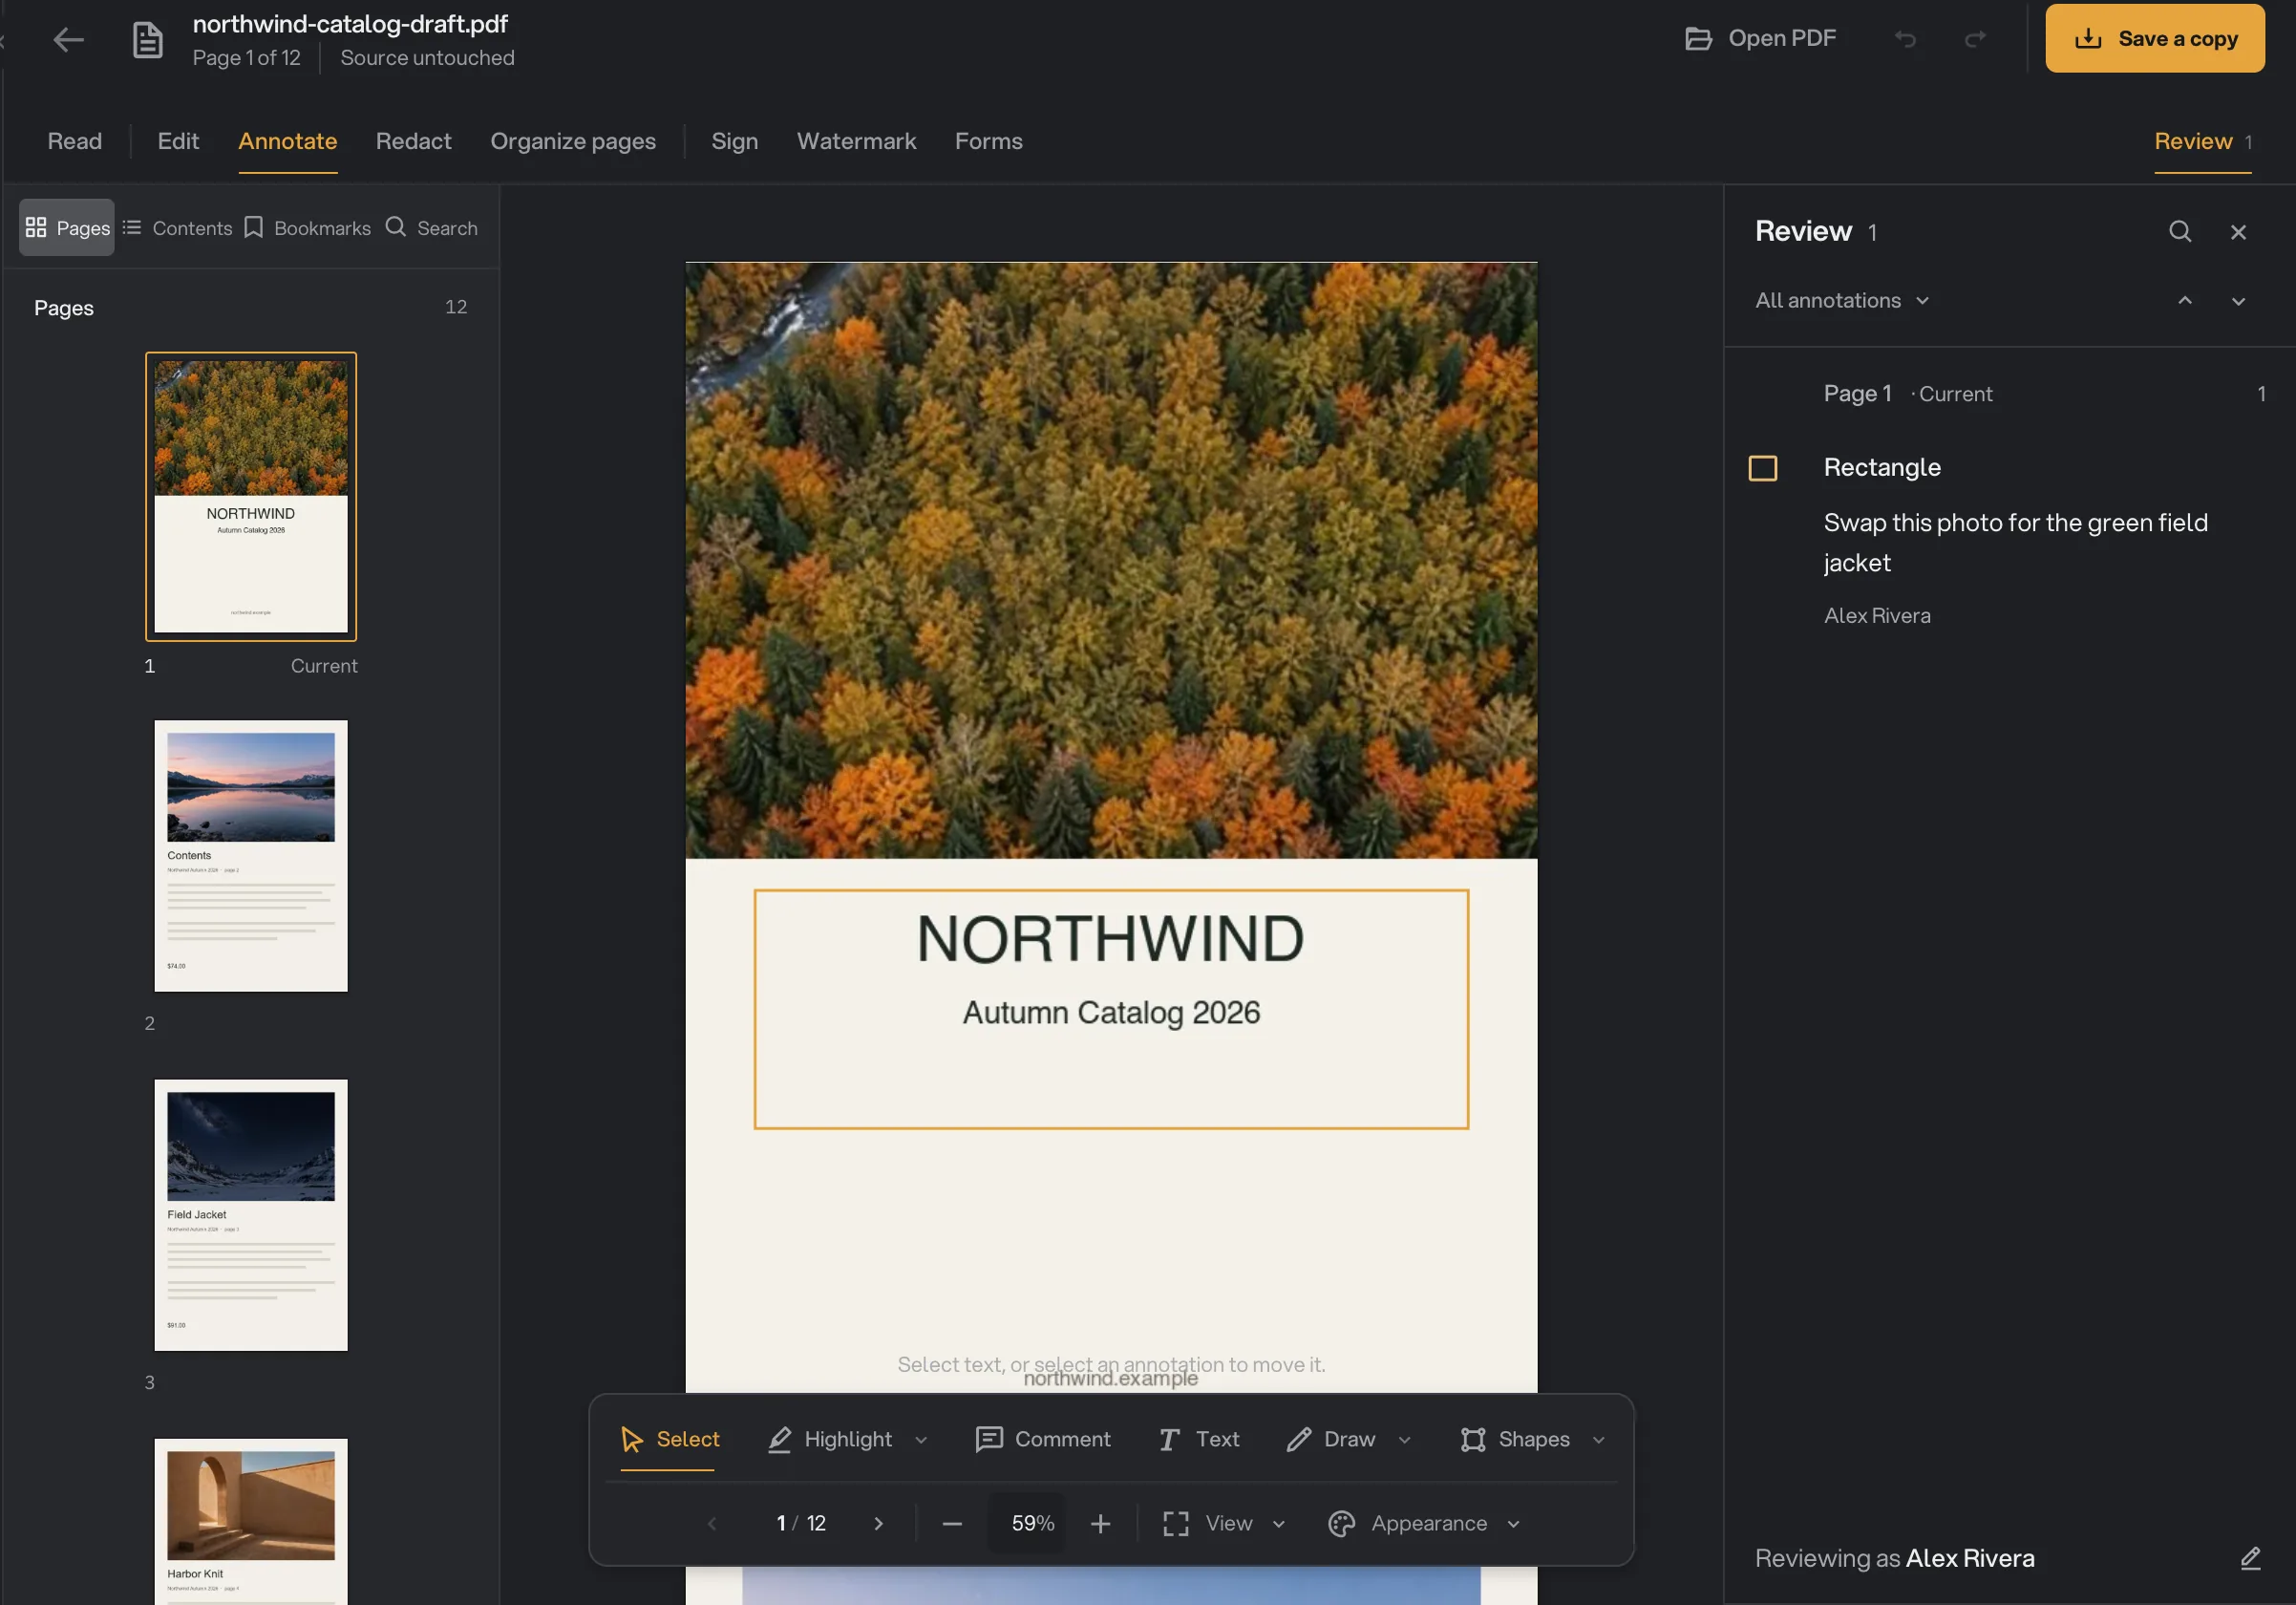Jump to previous annotation with up chevron
The width and height of the screenshot is (2296, 1605).
[x=2185, y=301]
